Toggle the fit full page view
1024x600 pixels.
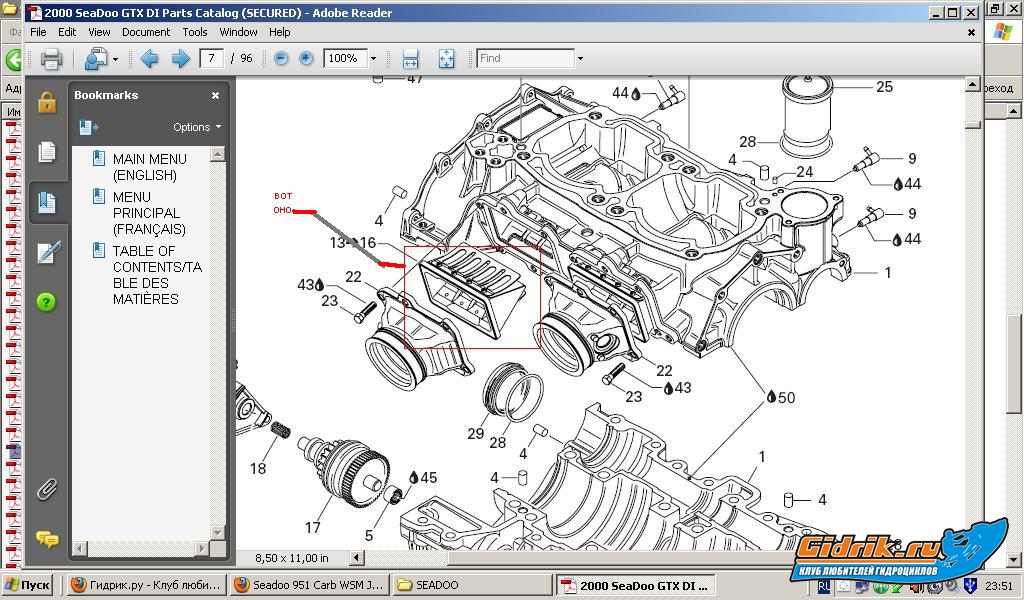446,59
